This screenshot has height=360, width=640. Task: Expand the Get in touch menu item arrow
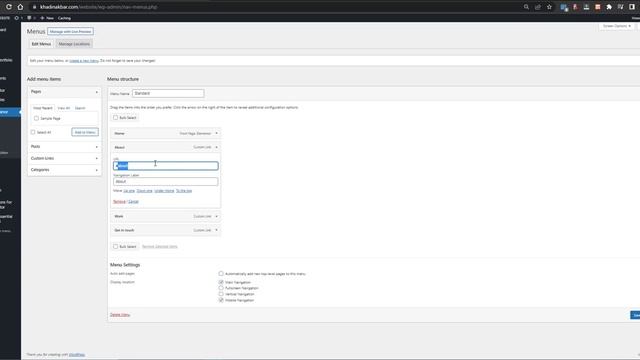click(216, 230)
